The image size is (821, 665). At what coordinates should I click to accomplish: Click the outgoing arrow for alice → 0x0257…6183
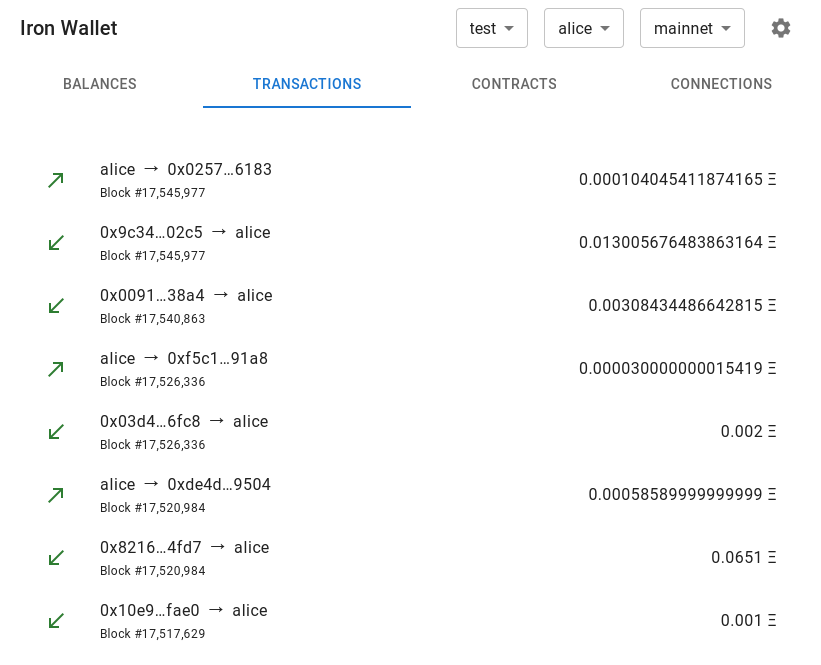click(56, 179)
